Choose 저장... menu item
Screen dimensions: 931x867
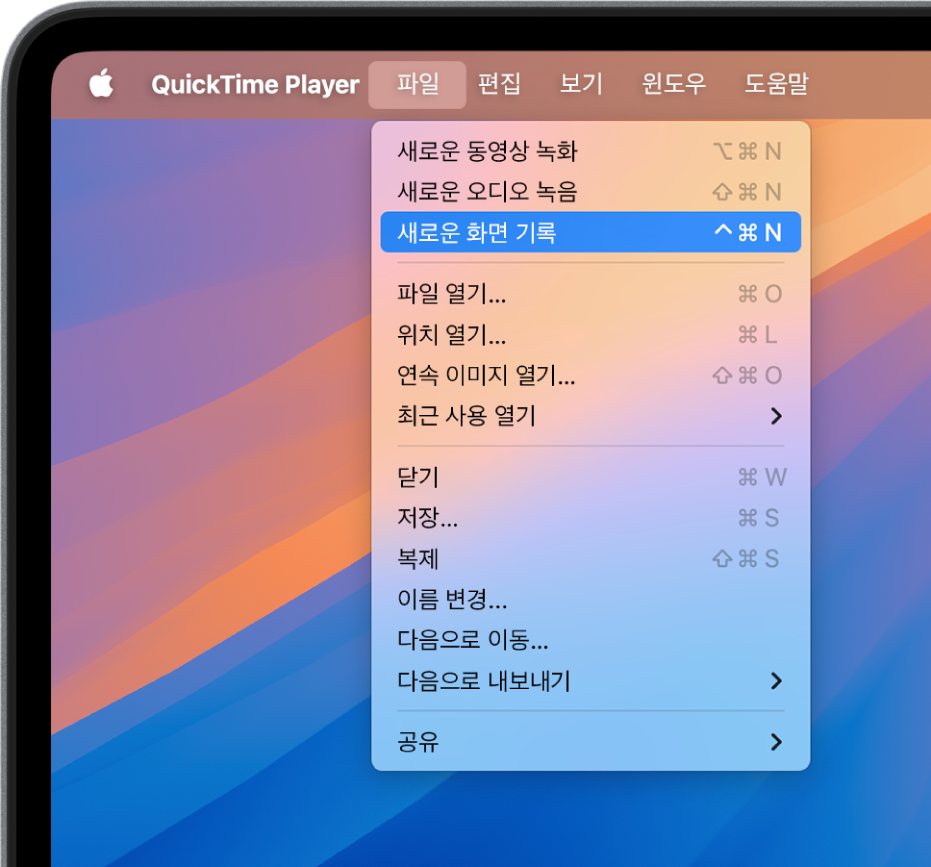[591, 518]
